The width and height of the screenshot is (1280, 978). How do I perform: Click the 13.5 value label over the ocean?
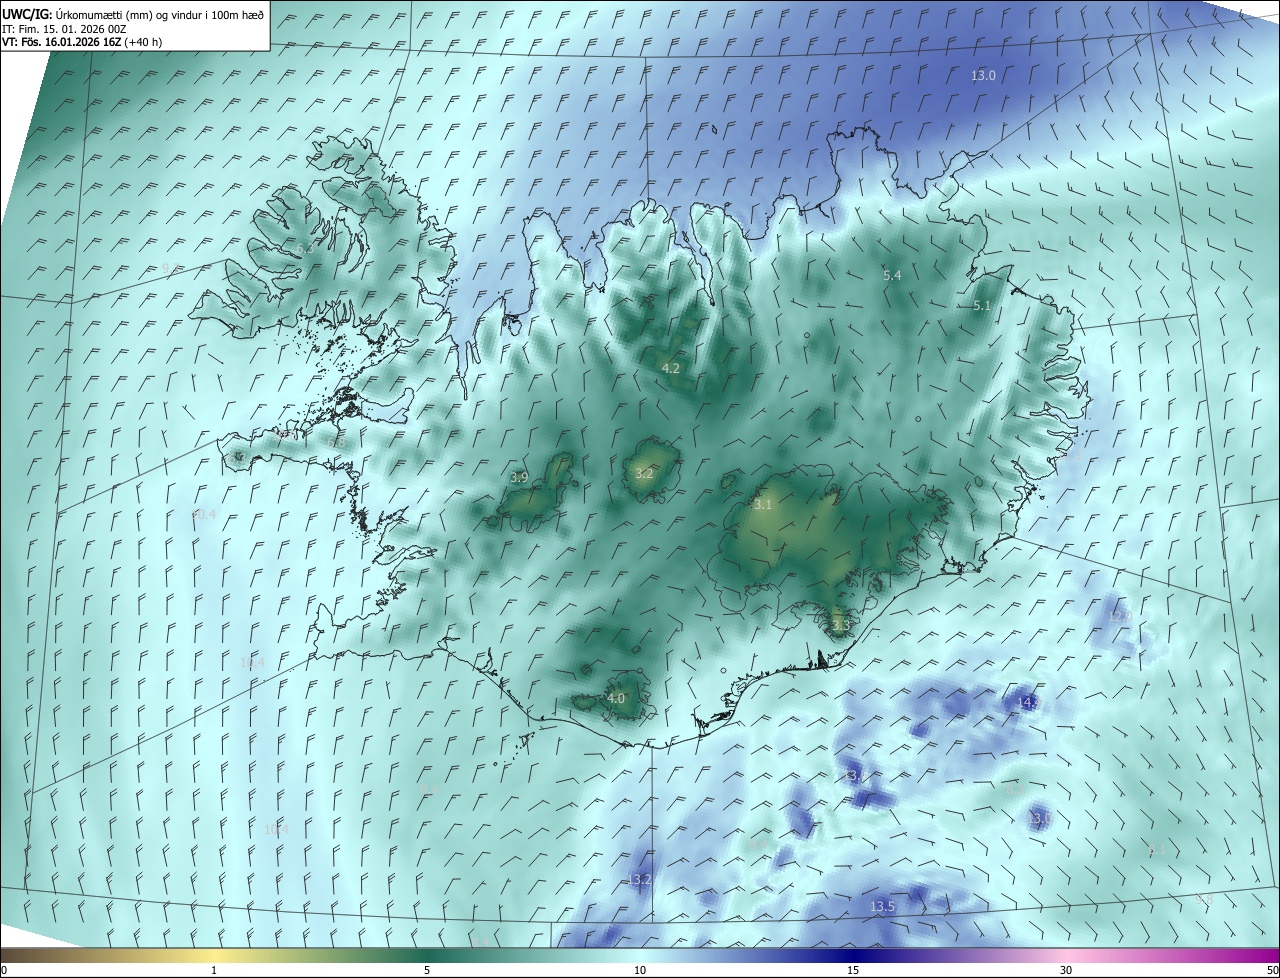point(882,906)
